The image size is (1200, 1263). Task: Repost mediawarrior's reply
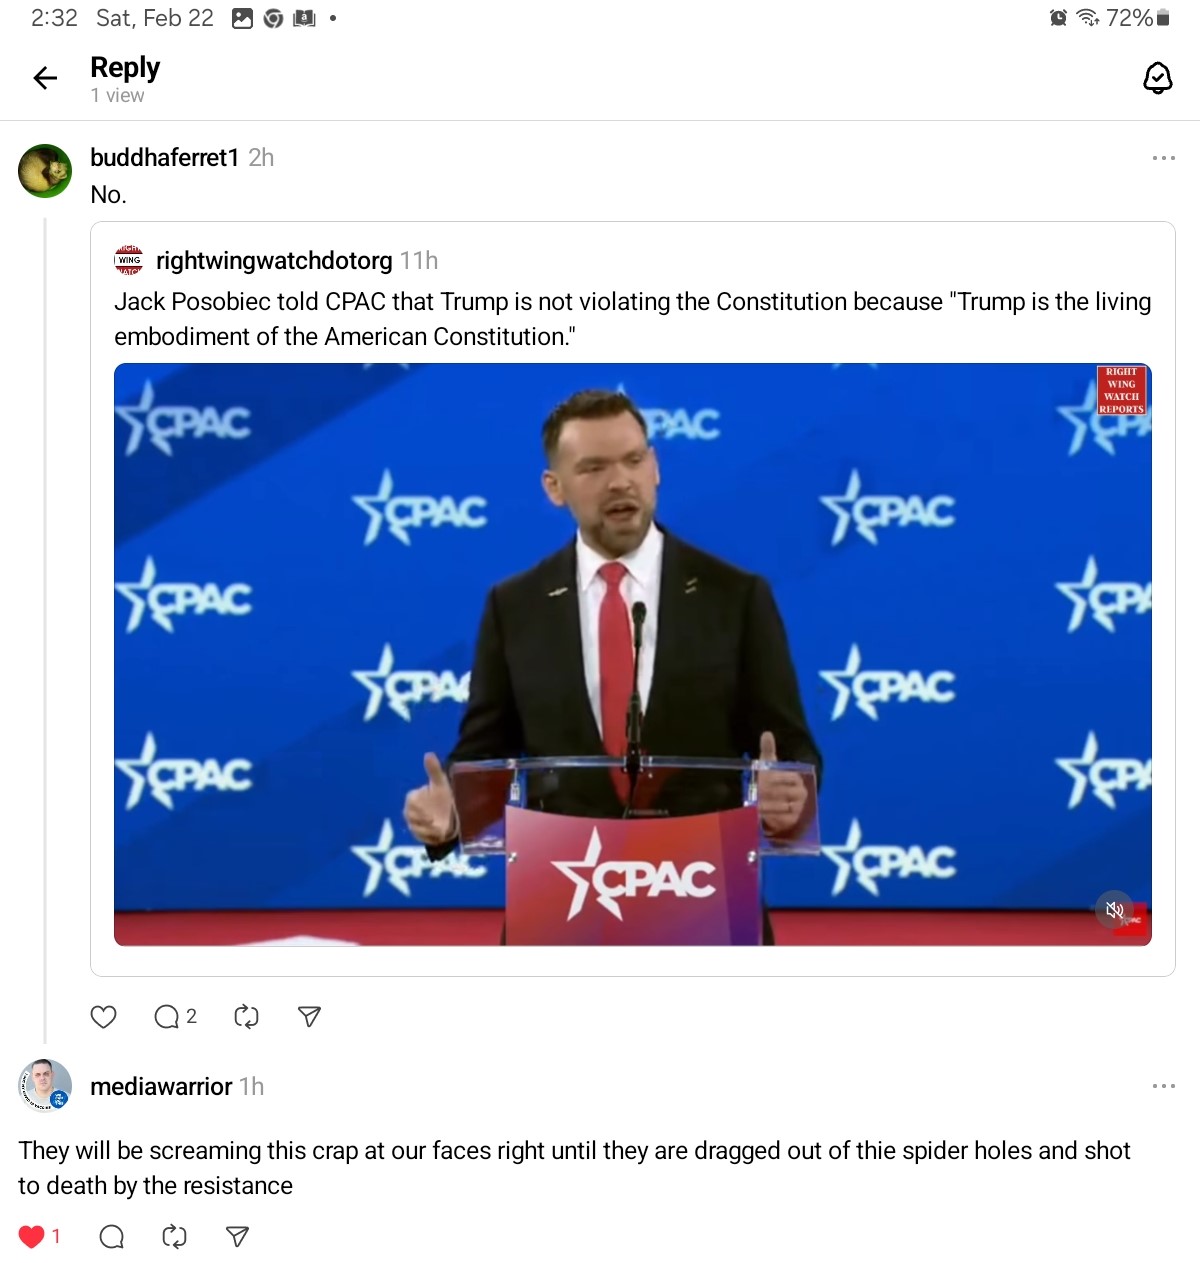(x=174, y=1237)
